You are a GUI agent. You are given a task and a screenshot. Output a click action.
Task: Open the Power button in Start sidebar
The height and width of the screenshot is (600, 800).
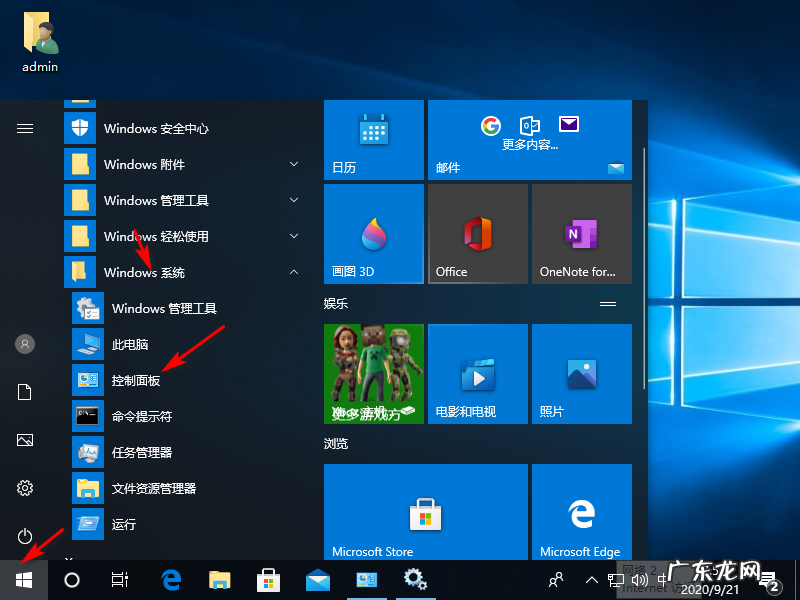click(24, 536)
